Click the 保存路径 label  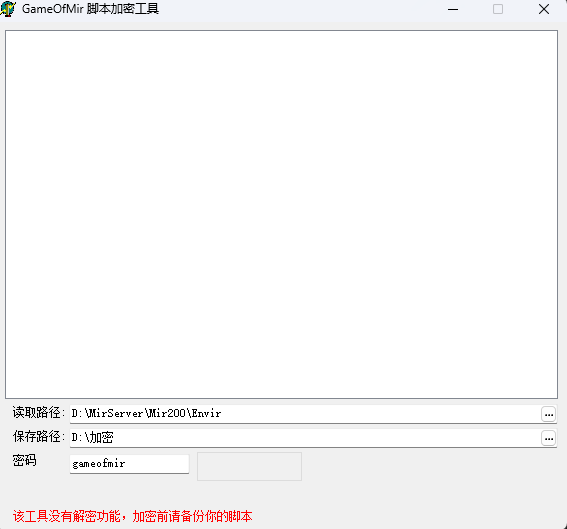point(38,436)
